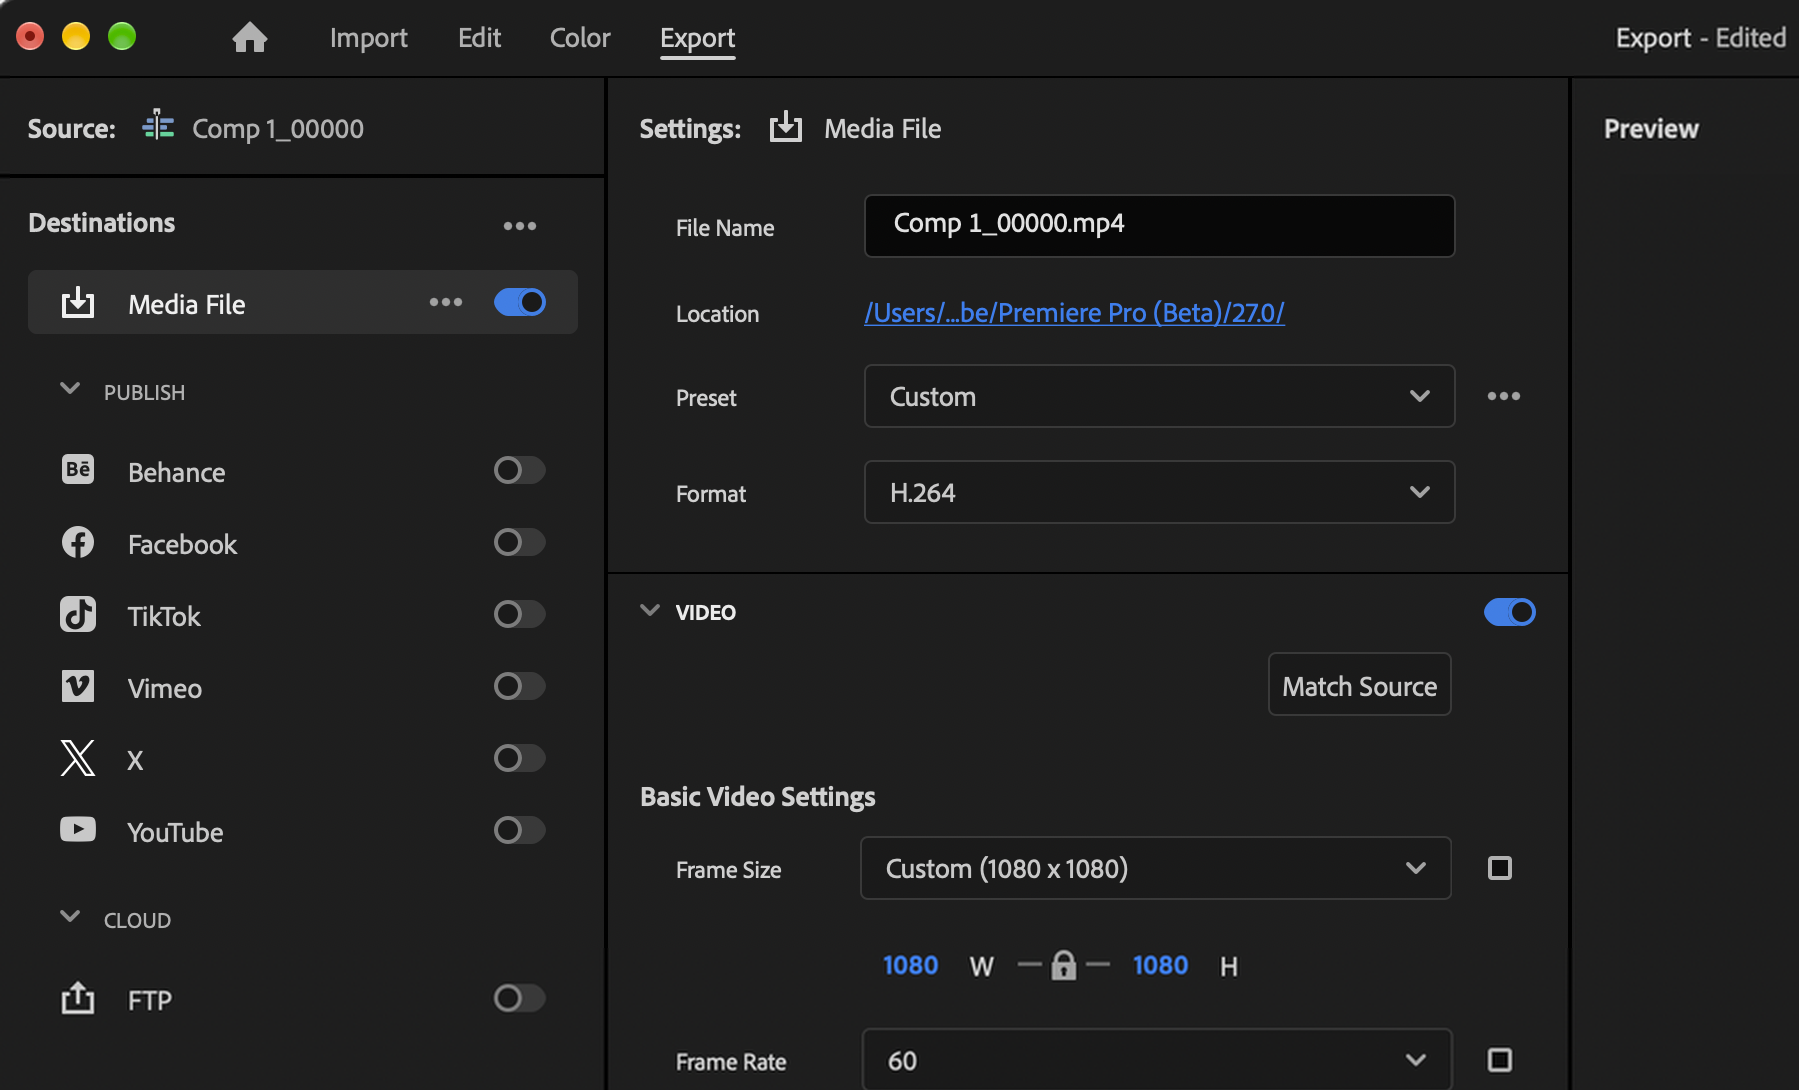Go to the Home screen icon
1799x1090 pixels.
[250, 38]
